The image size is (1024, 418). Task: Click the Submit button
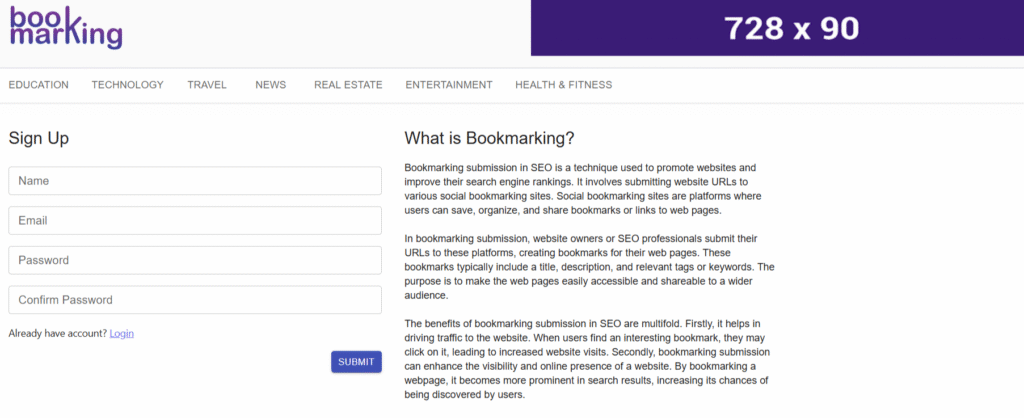[x=356, y=362]
